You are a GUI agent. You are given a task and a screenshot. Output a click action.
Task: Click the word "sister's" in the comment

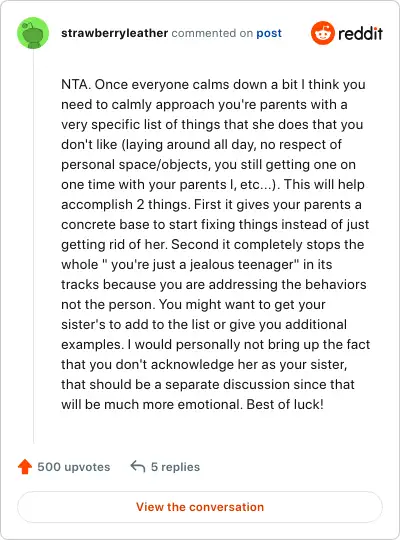pos(83,324)
